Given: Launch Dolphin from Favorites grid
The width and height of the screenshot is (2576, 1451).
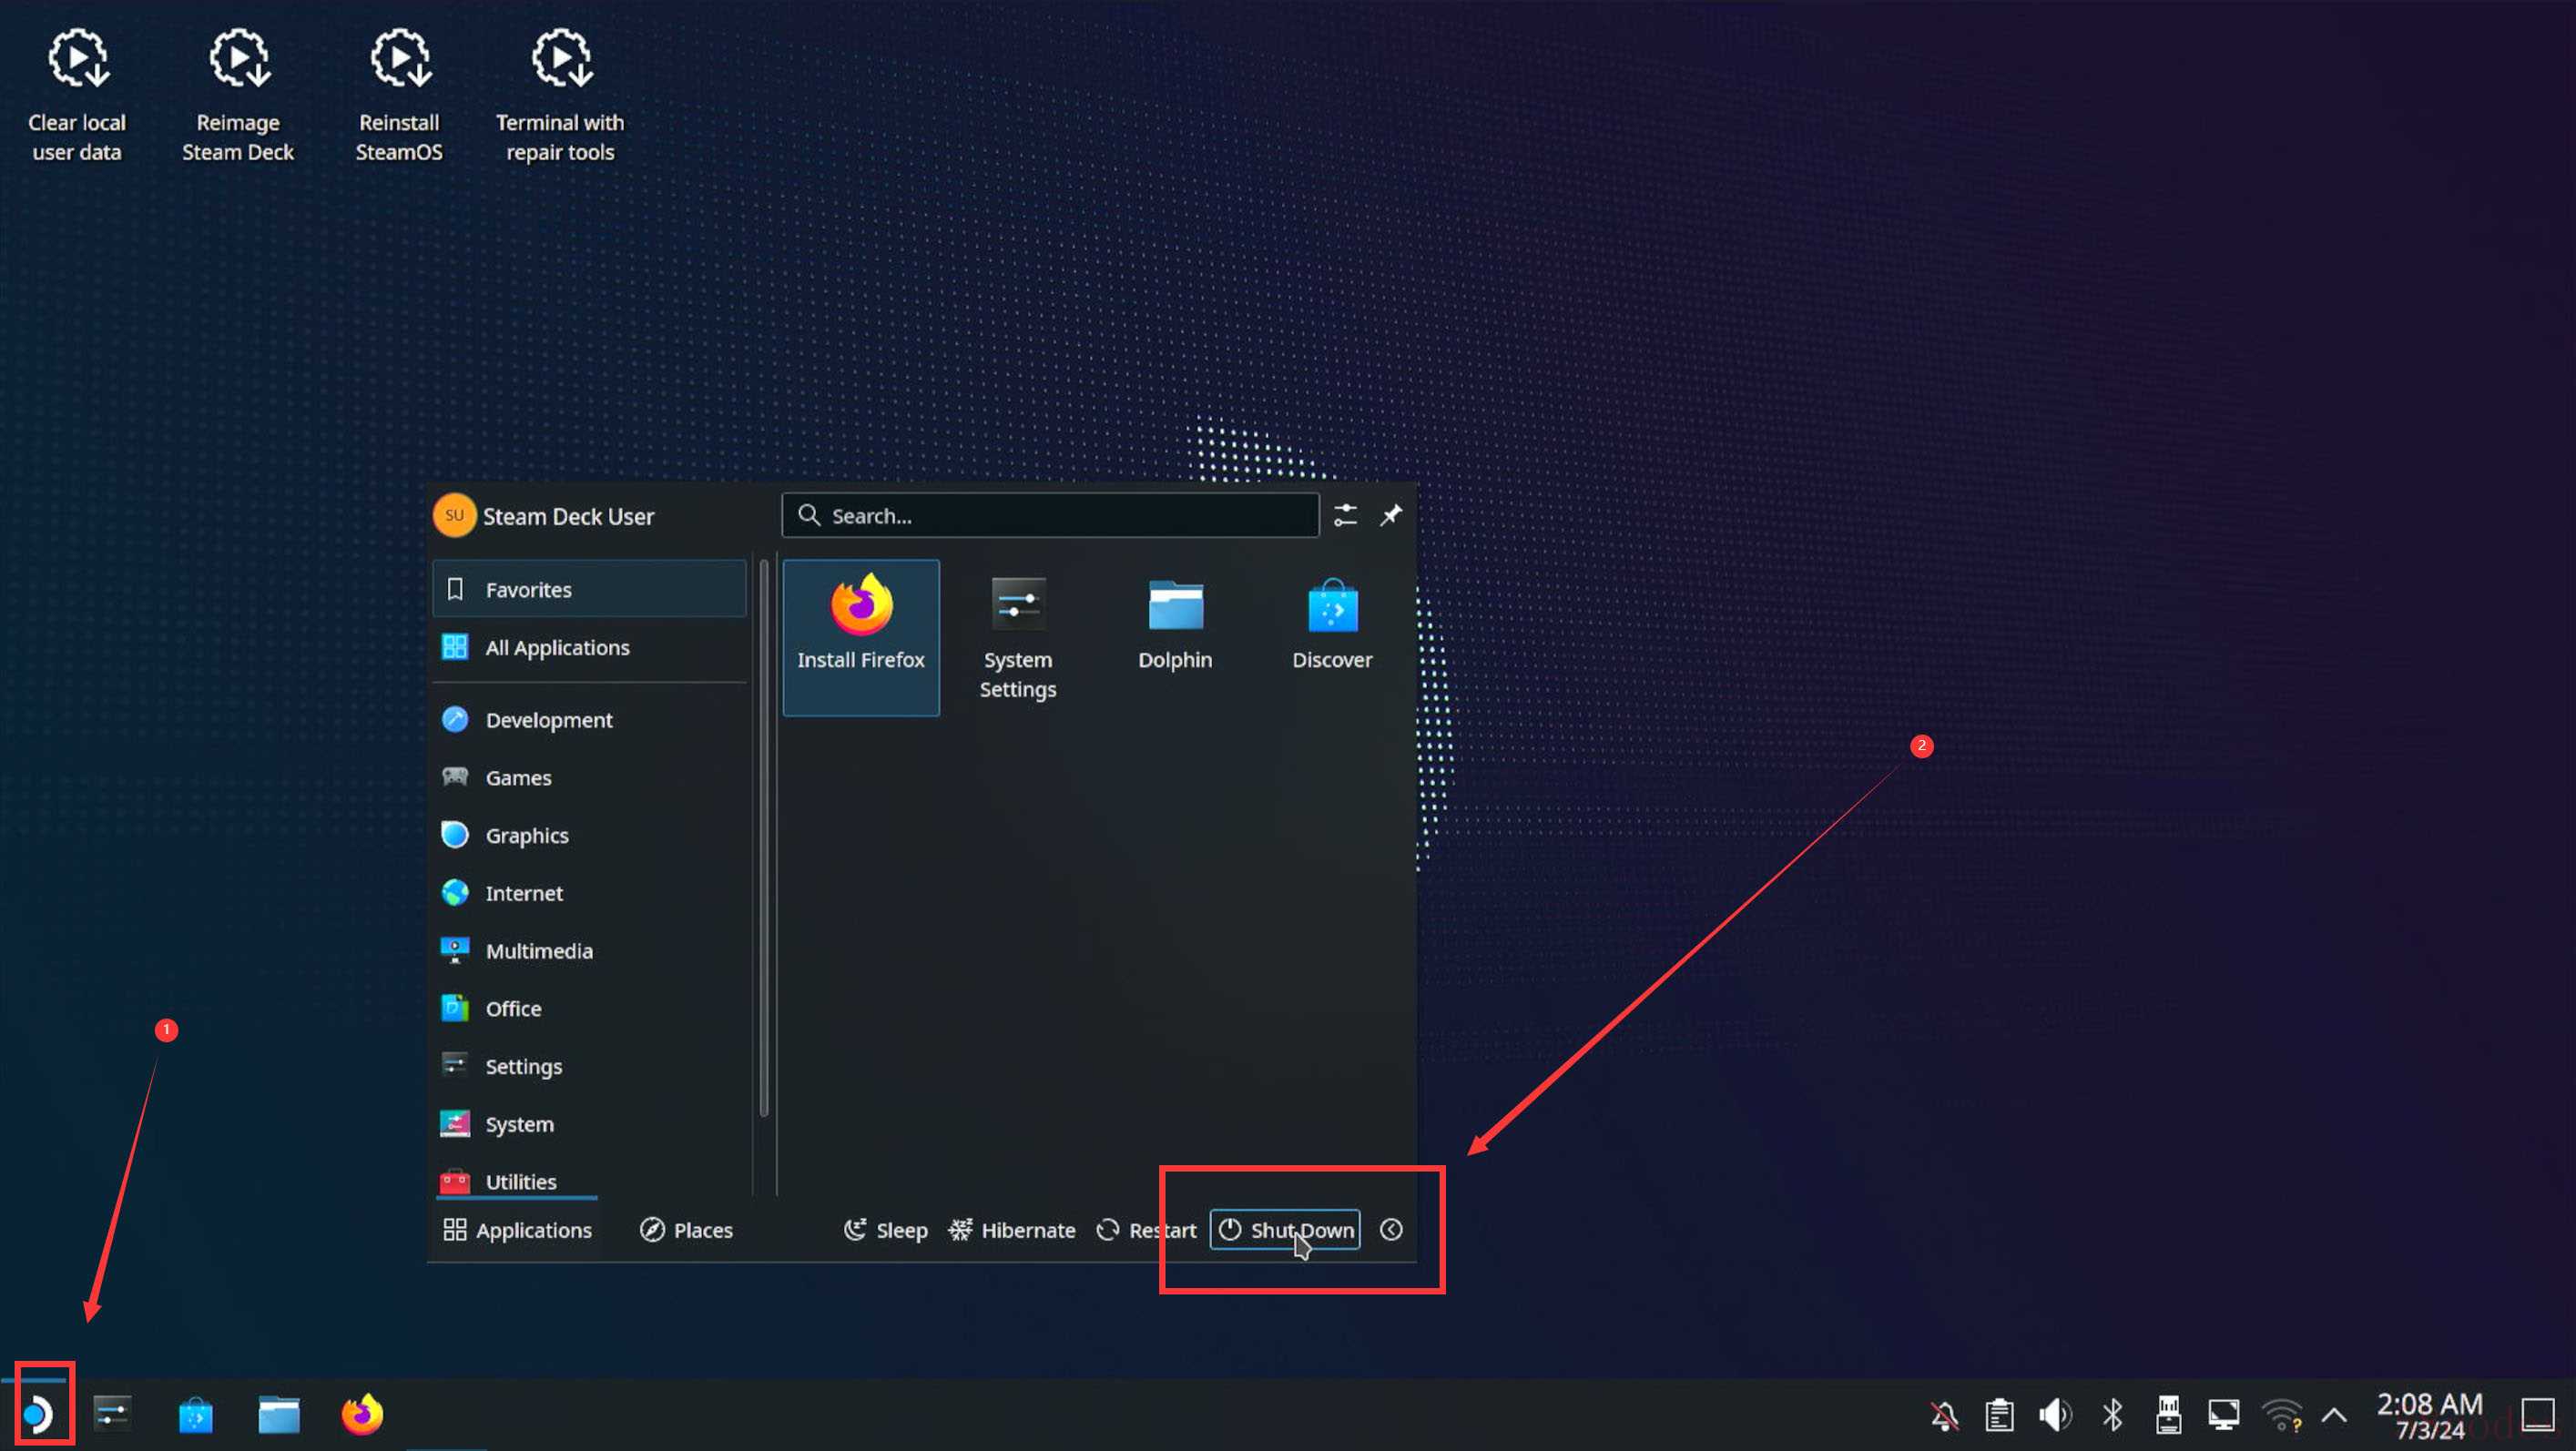Looking at the screenshot, I should [x=1175, y=625].
